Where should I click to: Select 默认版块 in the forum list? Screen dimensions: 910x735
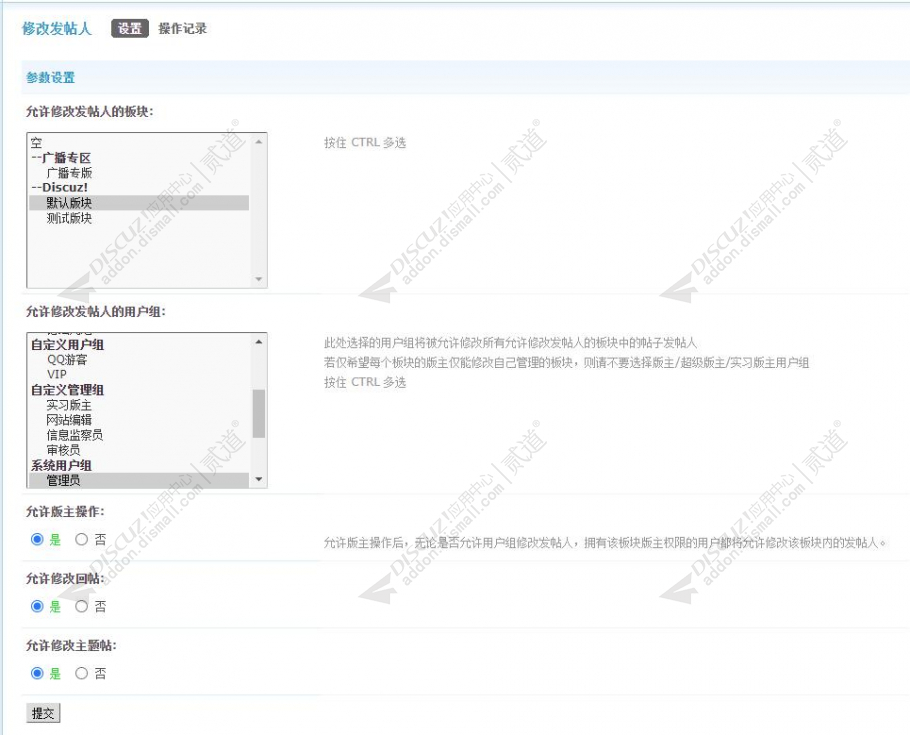[x=139, y=203]
